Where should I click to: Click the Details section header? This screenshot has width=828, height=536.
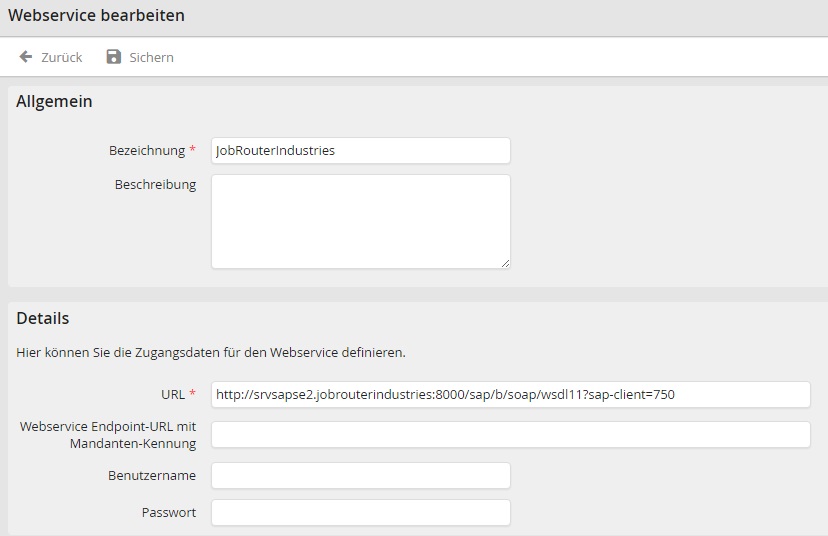(43, 318)
